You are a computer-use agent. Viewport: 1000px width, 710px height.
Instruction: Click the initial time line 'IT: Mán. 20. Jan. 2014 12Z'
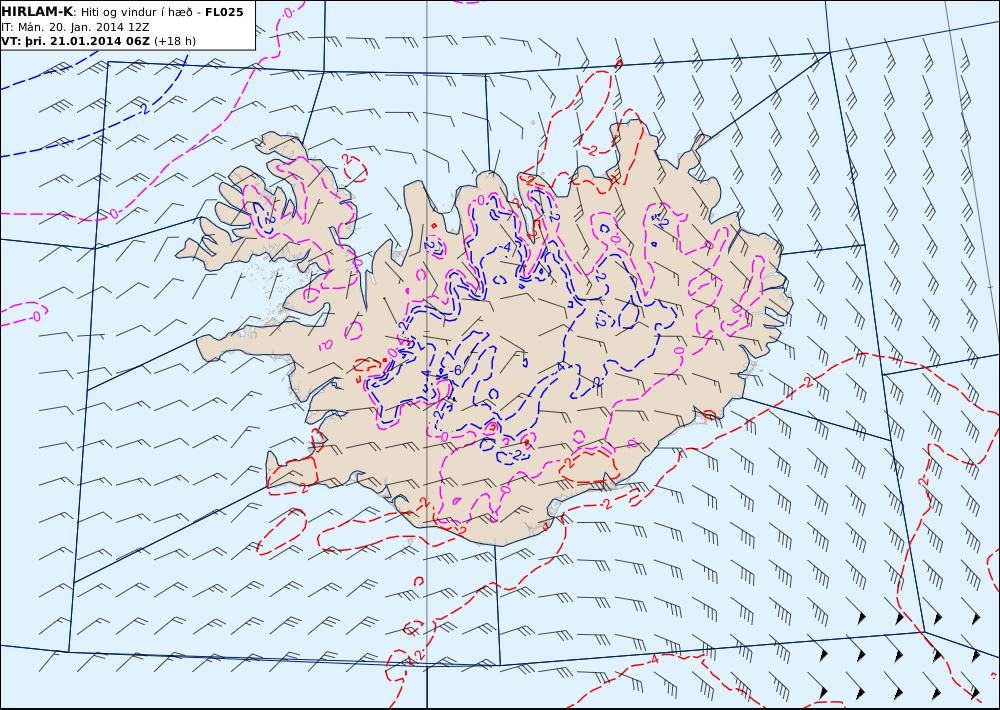75,27
